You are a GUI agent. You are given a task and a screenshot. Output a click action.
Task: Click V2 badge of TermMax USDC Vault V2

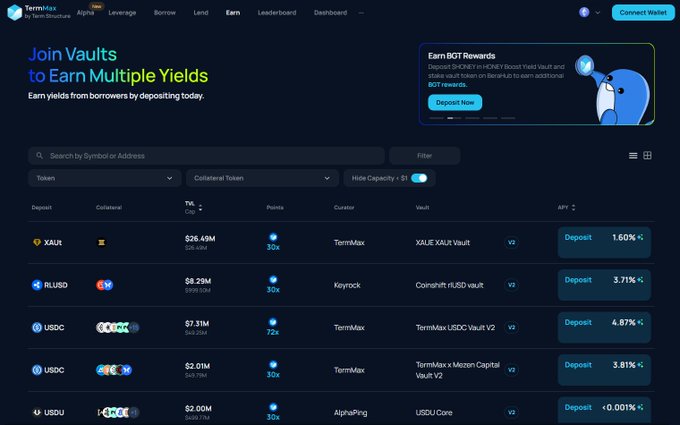[512, 327]
